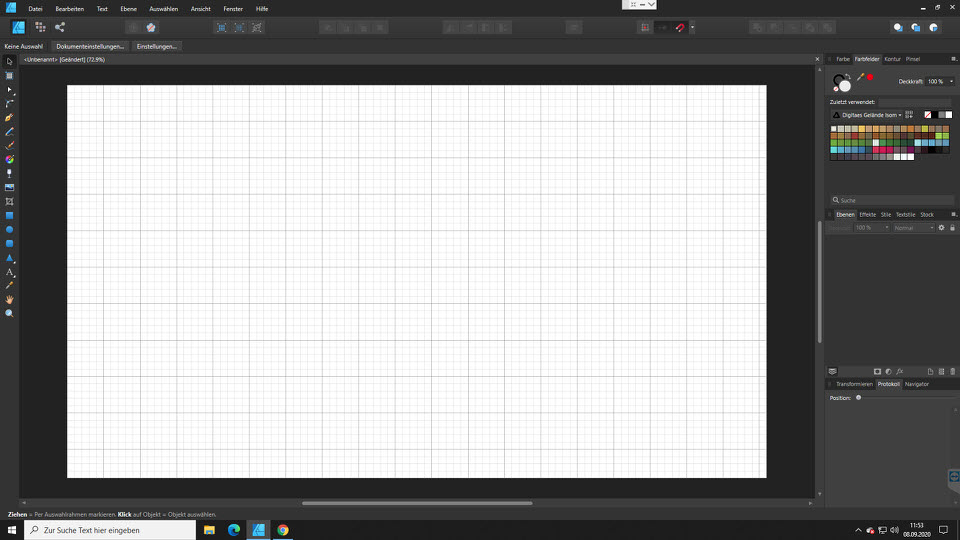Toggle the layer lock icon
The width and height of the screenshot is (960, 540).
[953, 228]
